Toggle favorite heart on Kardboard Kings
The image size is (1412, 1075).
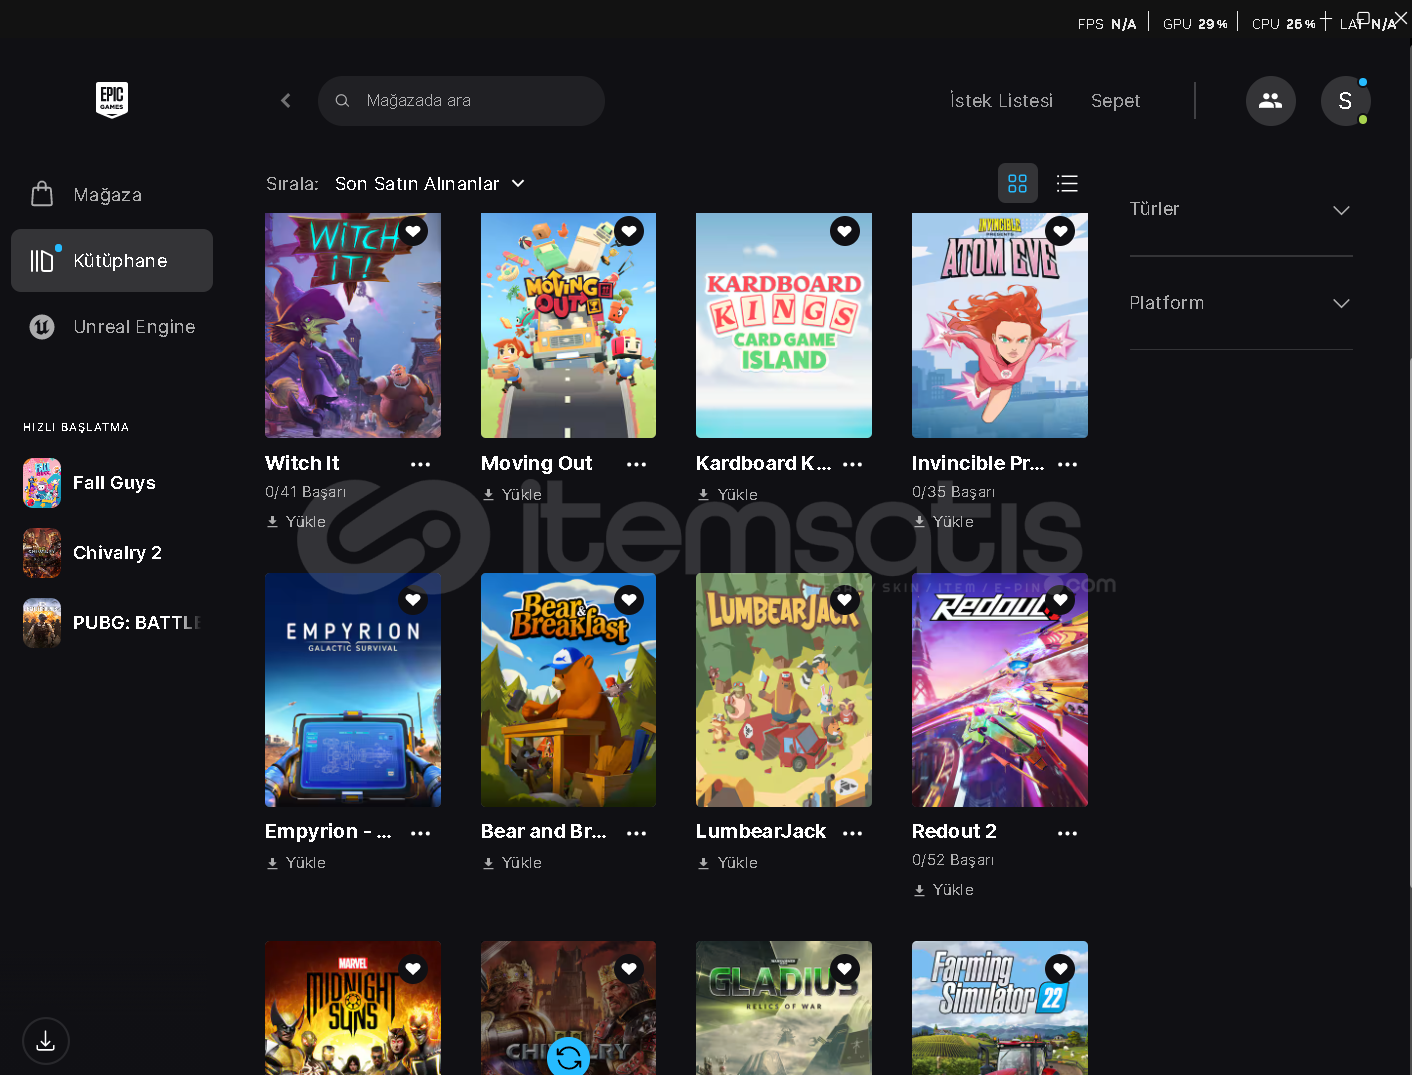(x=845, y=231)
